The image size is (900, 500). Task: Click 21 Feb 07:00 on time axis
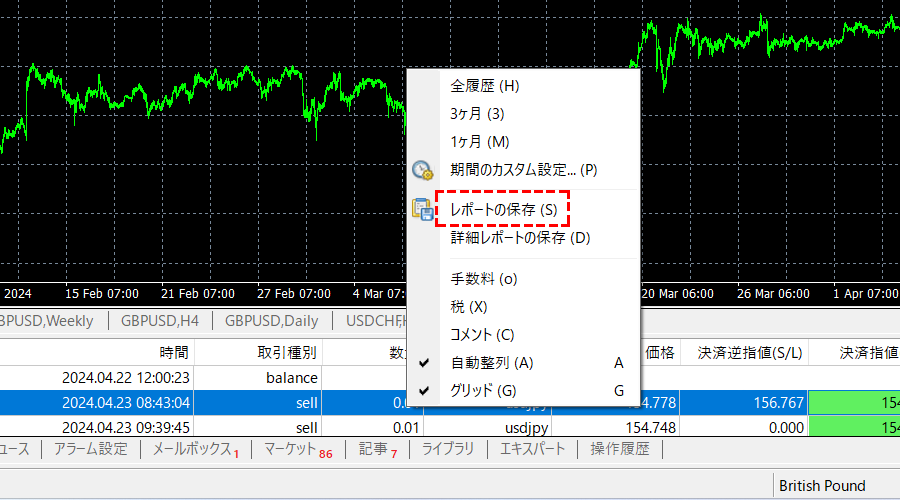197,293
